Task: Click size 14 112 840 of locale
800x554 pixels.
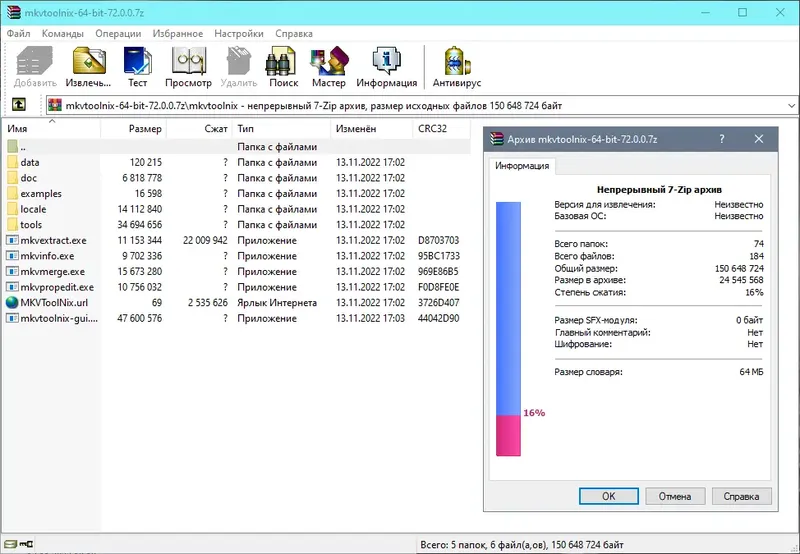Action: 139,209
